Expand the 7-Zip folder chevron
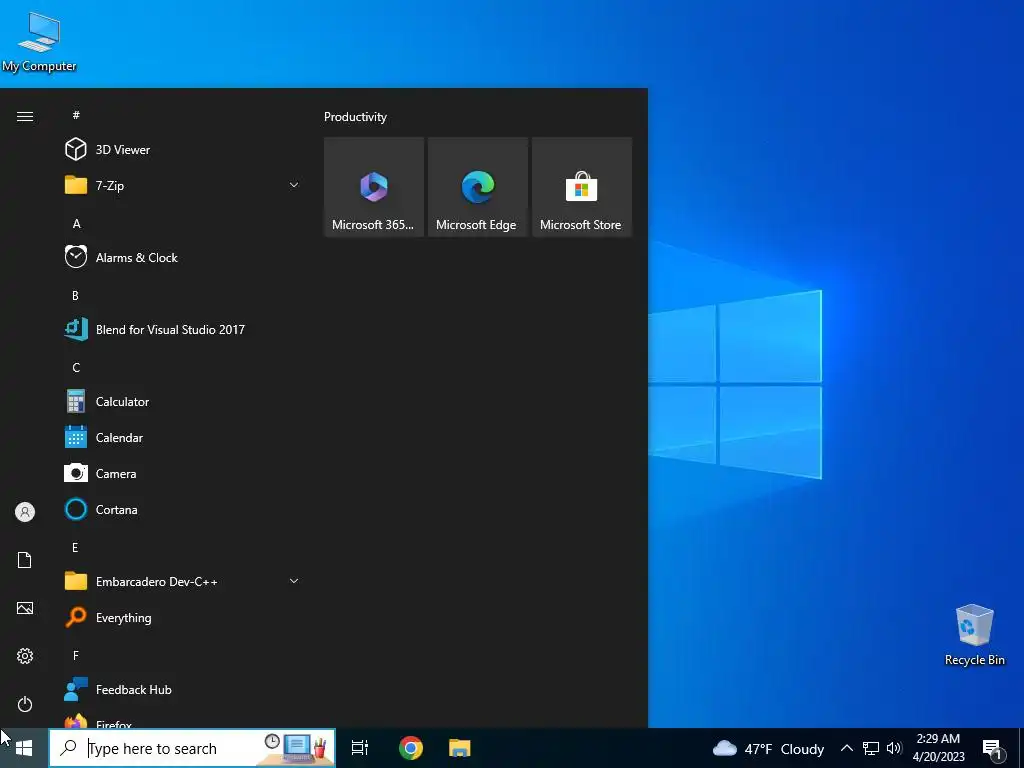Image resolution: width=1024 pixels, height=768 pixels. [x=294, y=185]
